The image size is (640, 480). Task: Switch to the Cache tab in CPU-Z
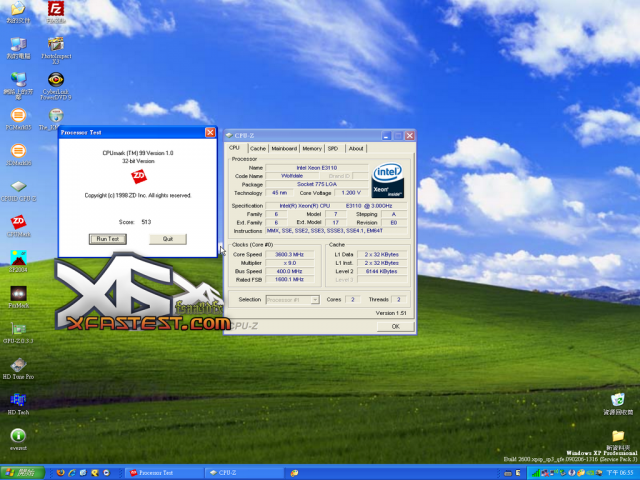tap(258, 149)
